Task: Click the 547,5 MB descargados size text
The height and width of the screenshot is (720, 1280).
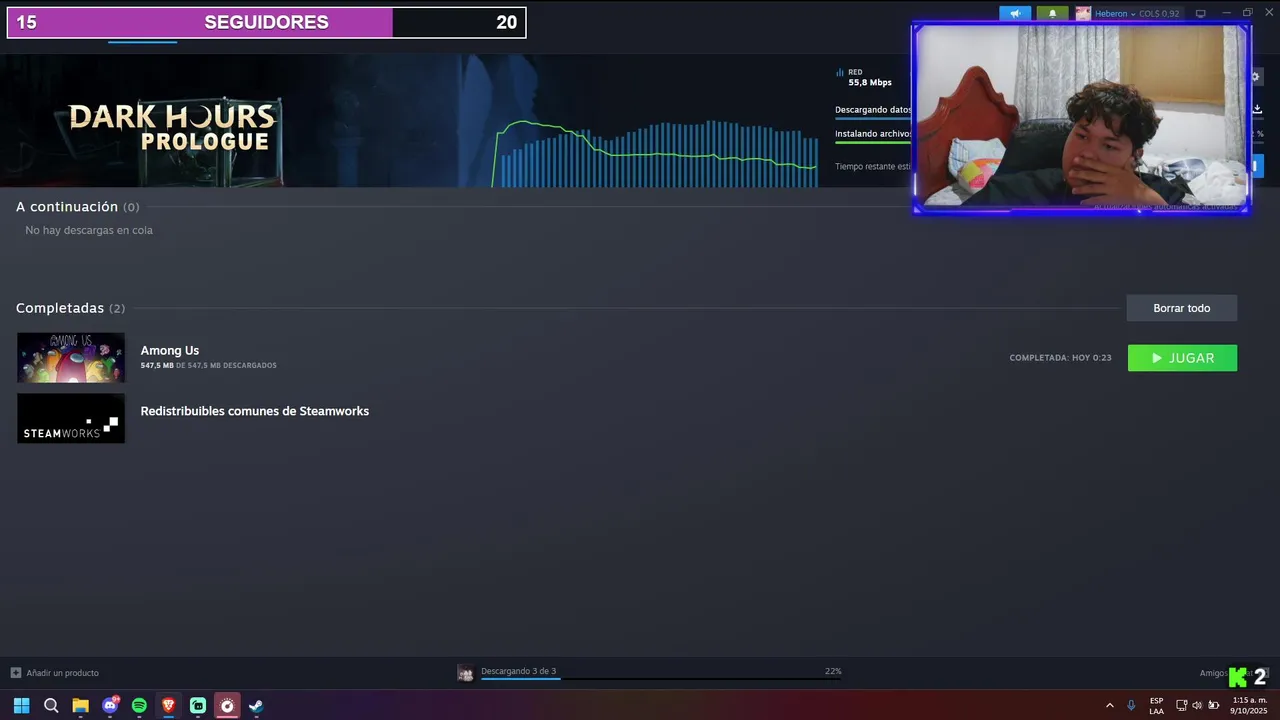Action: click(208, 366)
